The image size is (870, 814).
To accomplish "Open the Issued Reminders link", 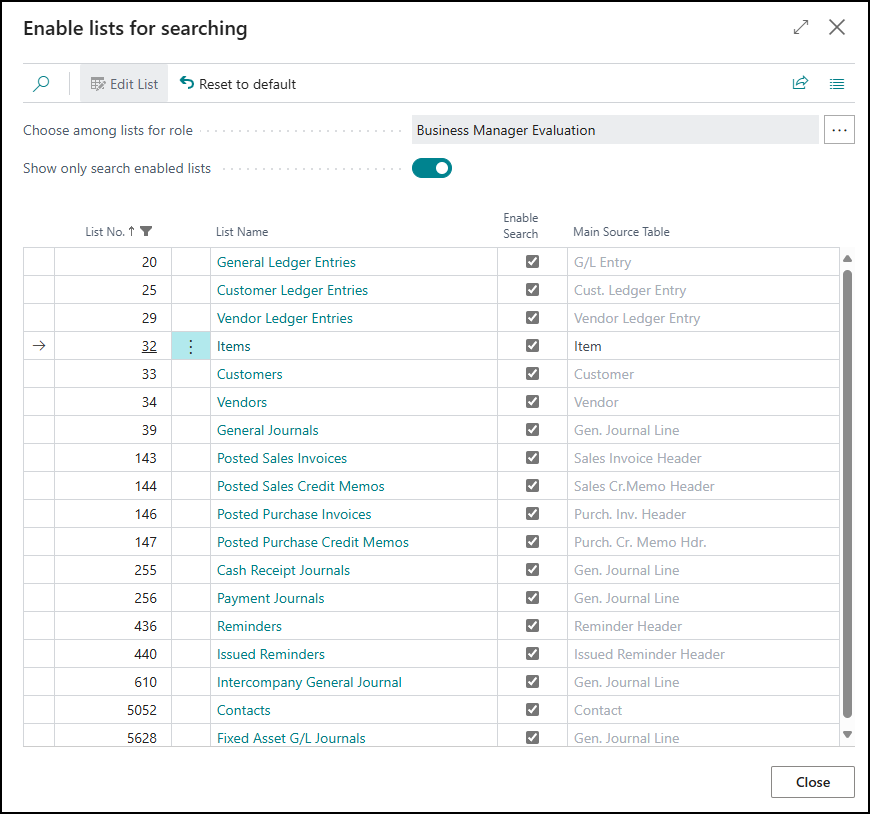I will pos(270,654).
